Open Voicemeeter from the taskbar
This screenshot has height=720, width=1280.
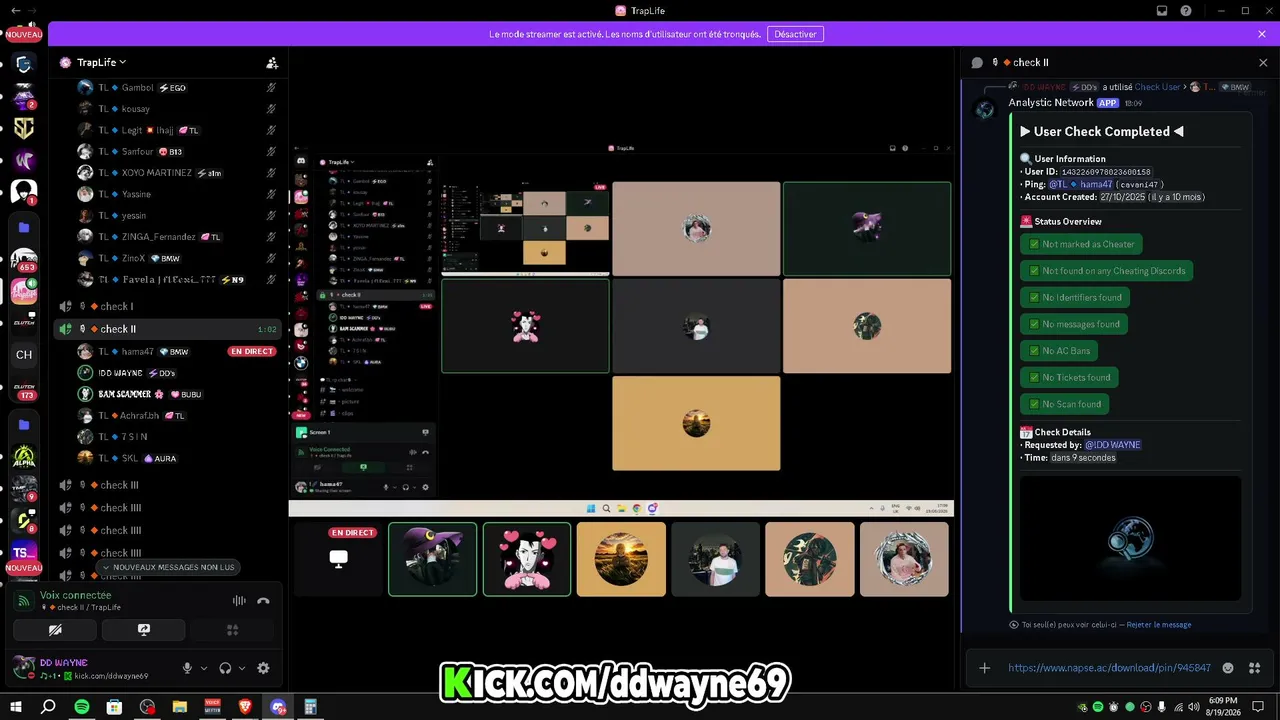tap(213, 707)
